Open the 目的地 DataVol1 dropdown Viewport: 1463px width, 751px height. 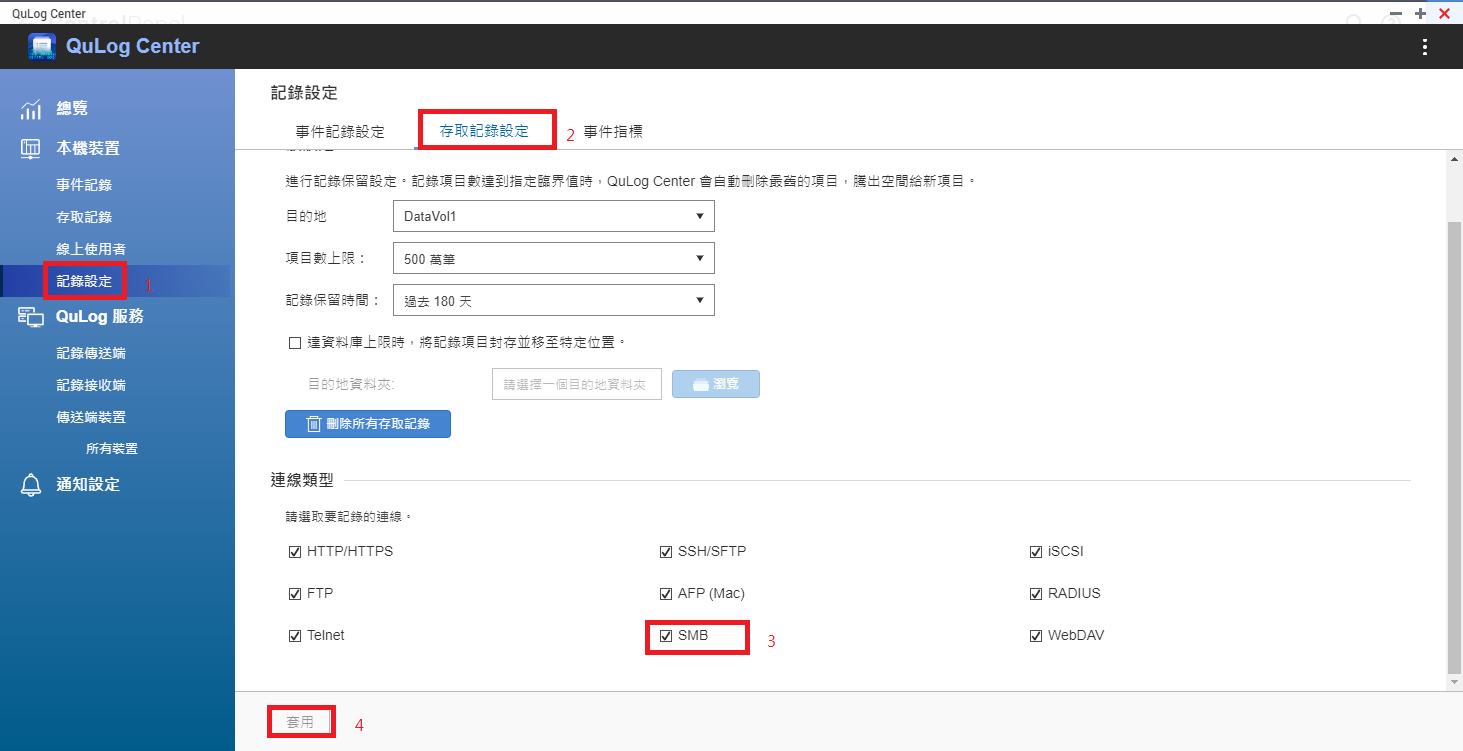tap(554, 216)
